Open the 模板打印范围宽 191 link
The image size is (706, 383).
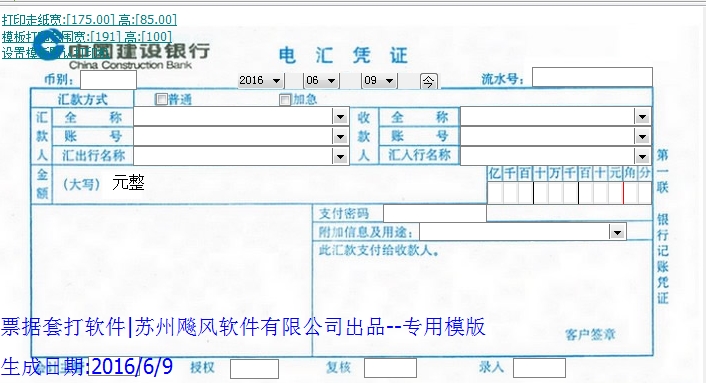(x=87, y=36)
